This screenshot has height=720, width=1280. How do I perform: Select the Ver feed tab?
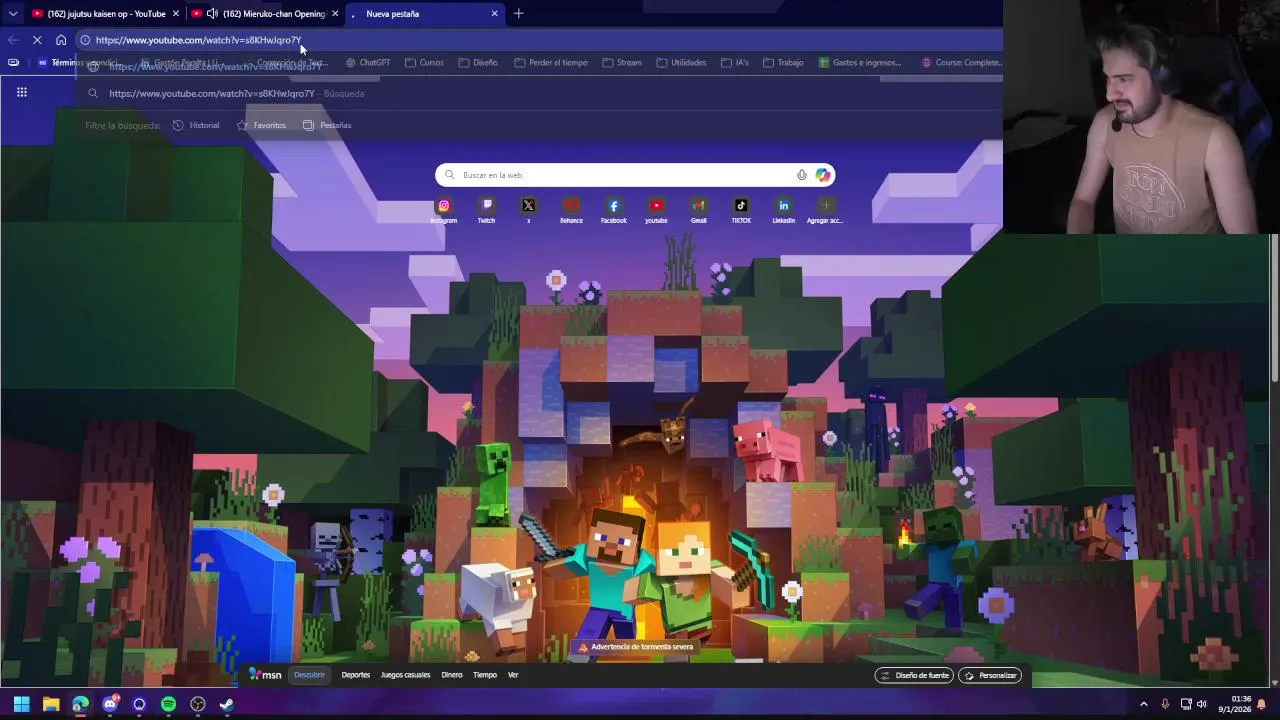pyautogui.click(x=513, y=675)
